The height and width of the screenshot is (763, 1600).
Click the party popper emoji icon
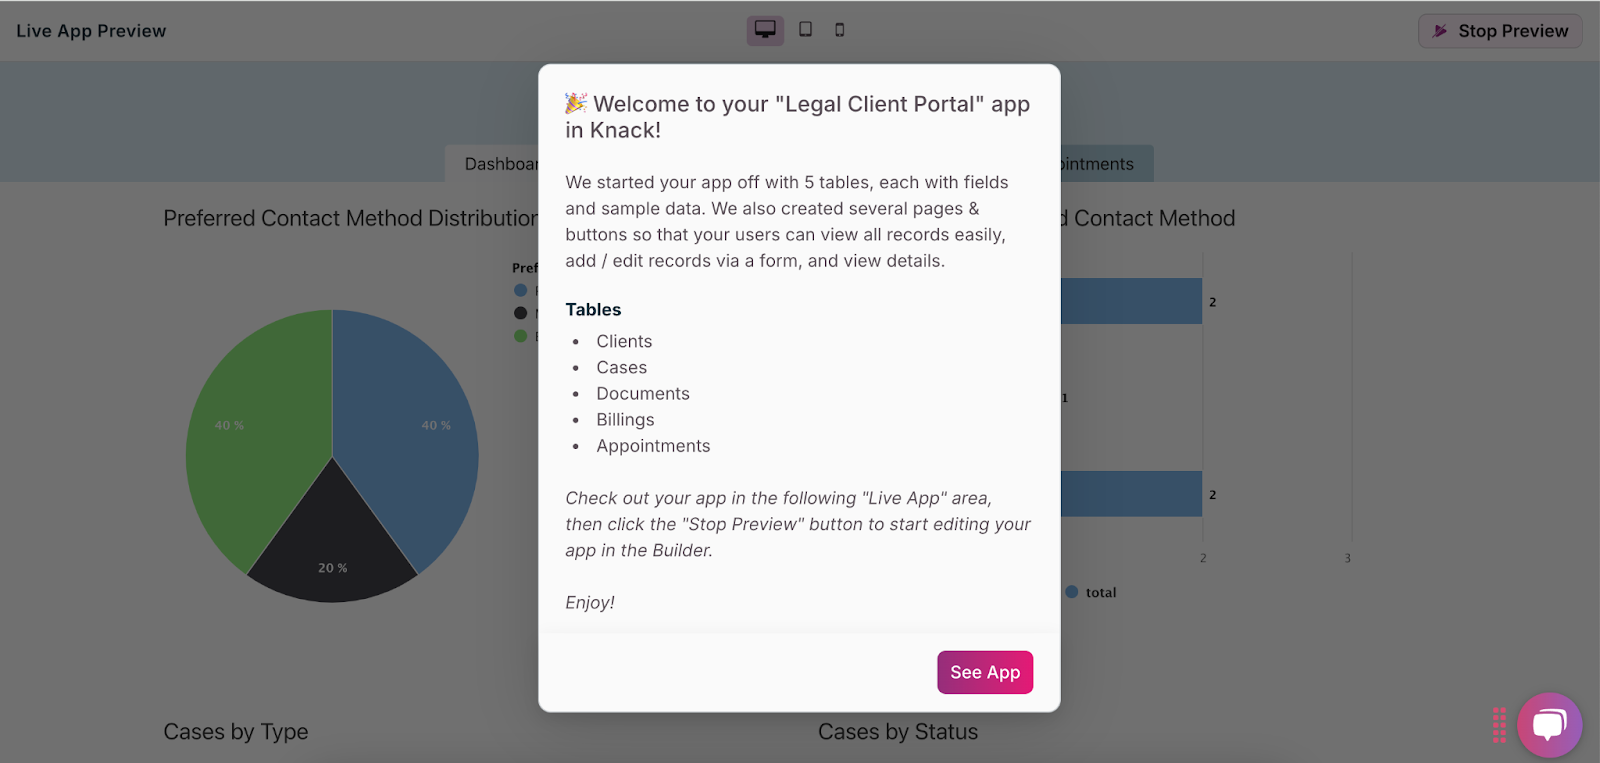point(576,103)
